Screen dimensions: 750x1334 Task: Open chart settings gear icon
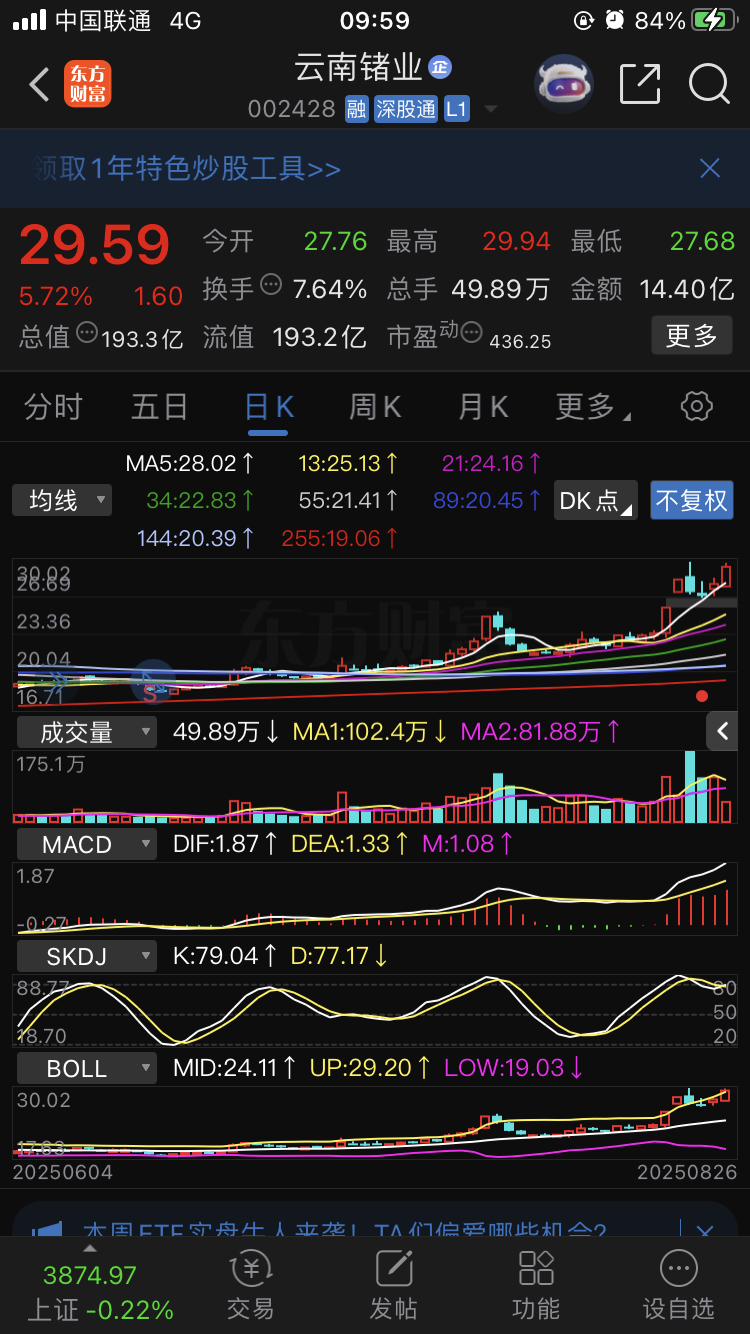696,406
